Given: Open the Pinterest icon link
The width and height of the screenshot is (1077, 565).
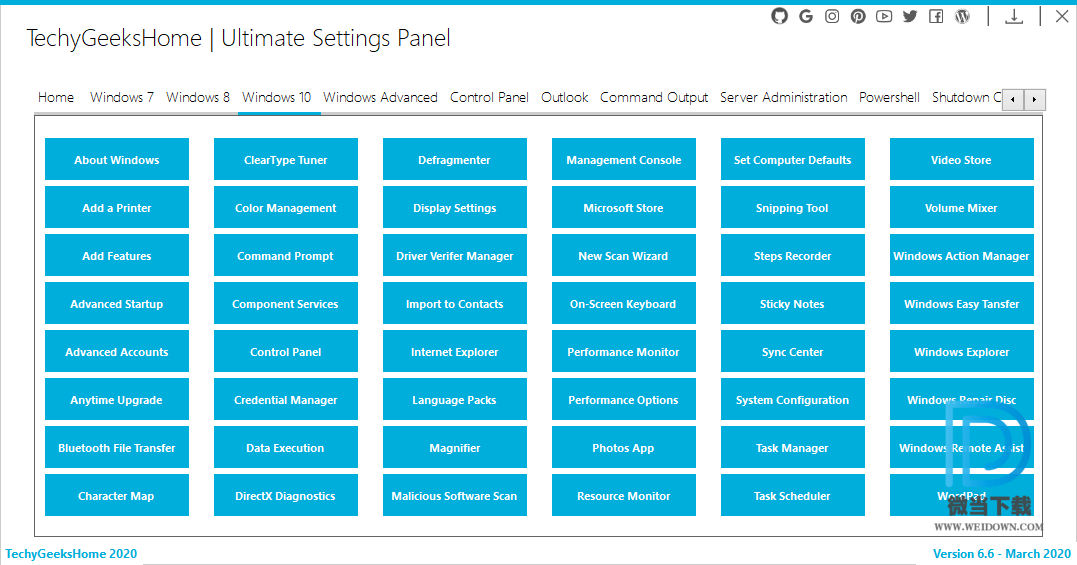Looking at the screenshot, I should pos(858,16).
